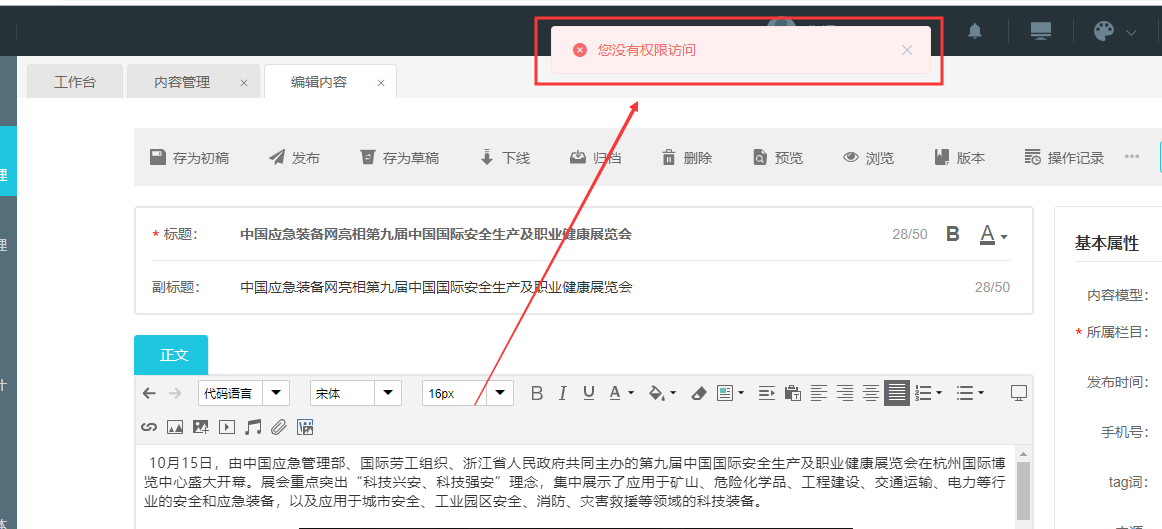Click the first body paragraph starting 10月15日
Image resolution: width=1162 pixels, height=529 pixels.
[x=575, y=483]
